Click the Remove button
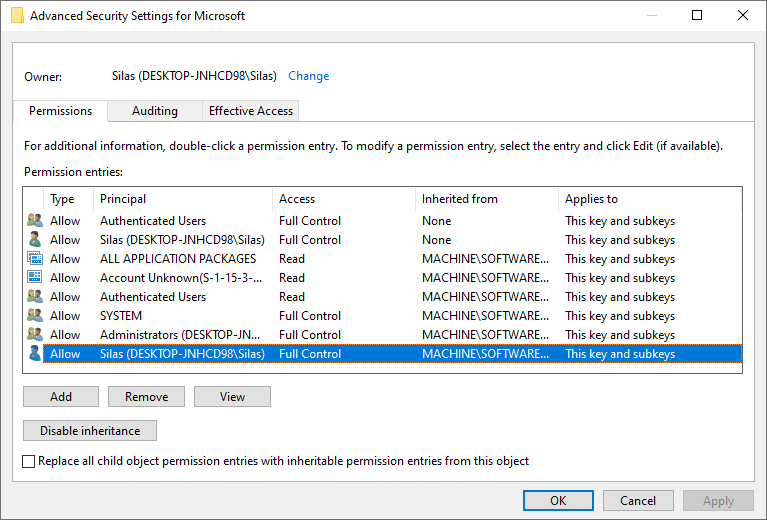Image resolution: width=767 pixels, height=520 pixels. (x=146, y=397)
